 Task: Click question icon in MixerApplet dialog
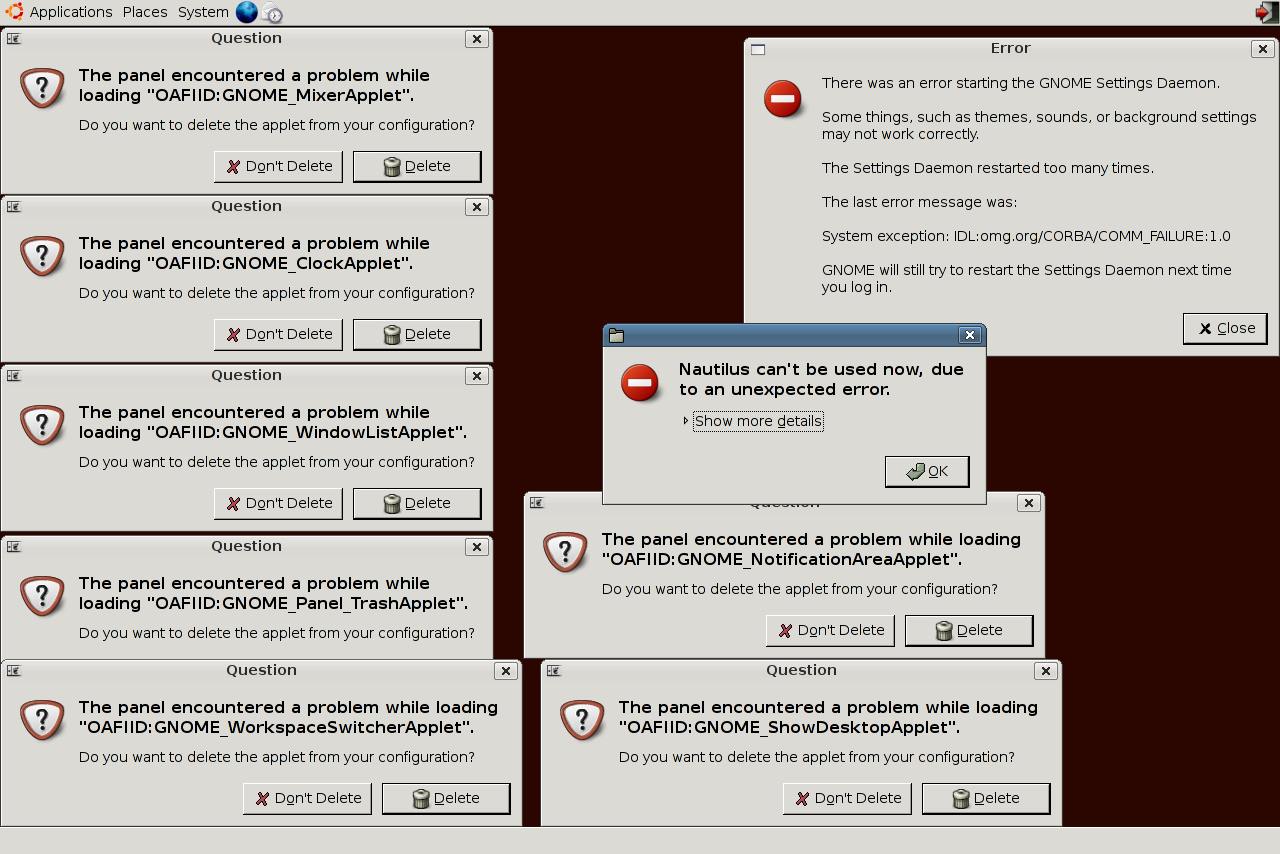point(43,88)
